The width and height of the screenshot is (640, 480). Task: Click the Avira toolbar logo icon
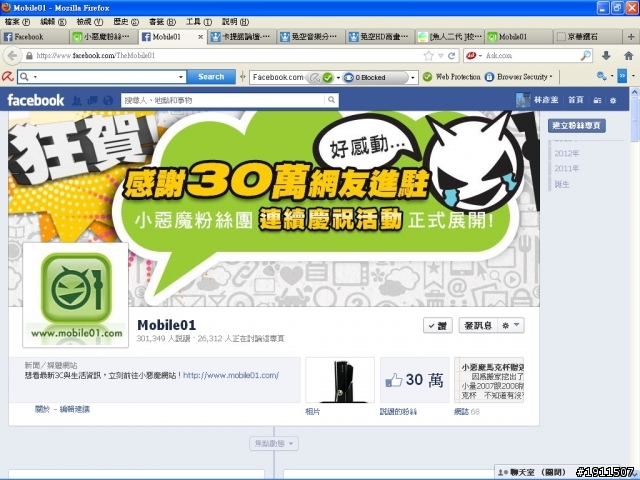(x=7, y=76)
